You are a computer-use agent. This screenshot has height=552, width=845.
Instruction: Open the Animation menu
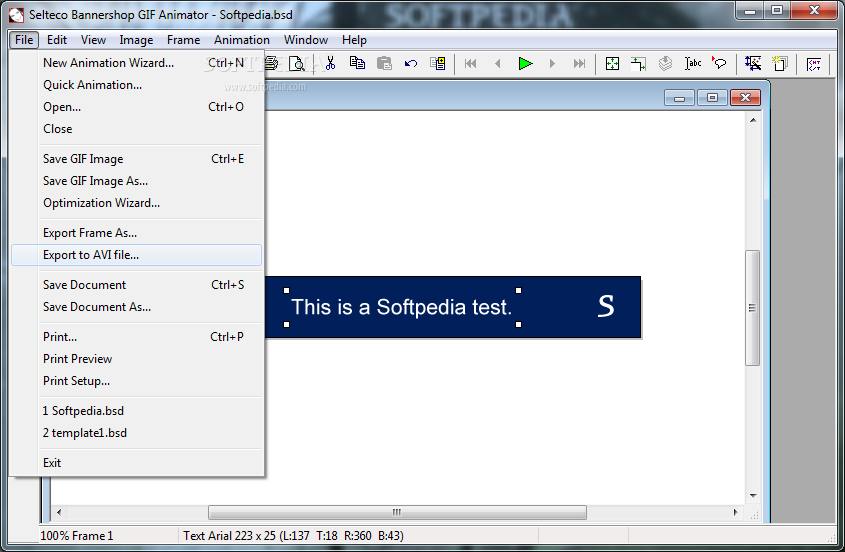(x=241, y=40)
